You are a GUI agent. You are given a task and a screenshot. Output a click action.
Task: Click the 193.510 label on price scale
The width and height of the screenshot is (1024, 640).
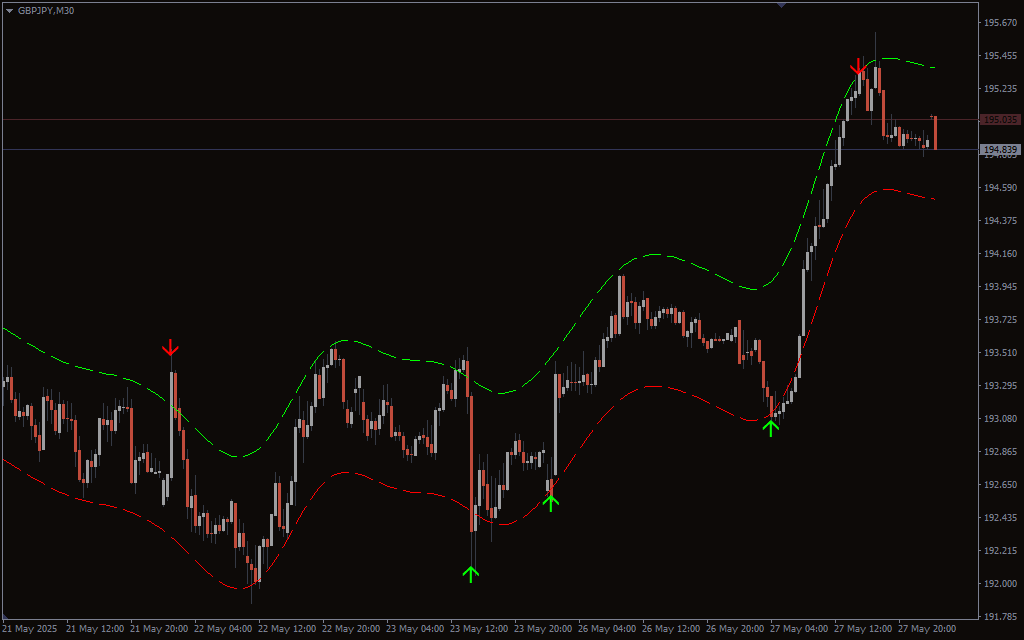tap(1000, 352)
